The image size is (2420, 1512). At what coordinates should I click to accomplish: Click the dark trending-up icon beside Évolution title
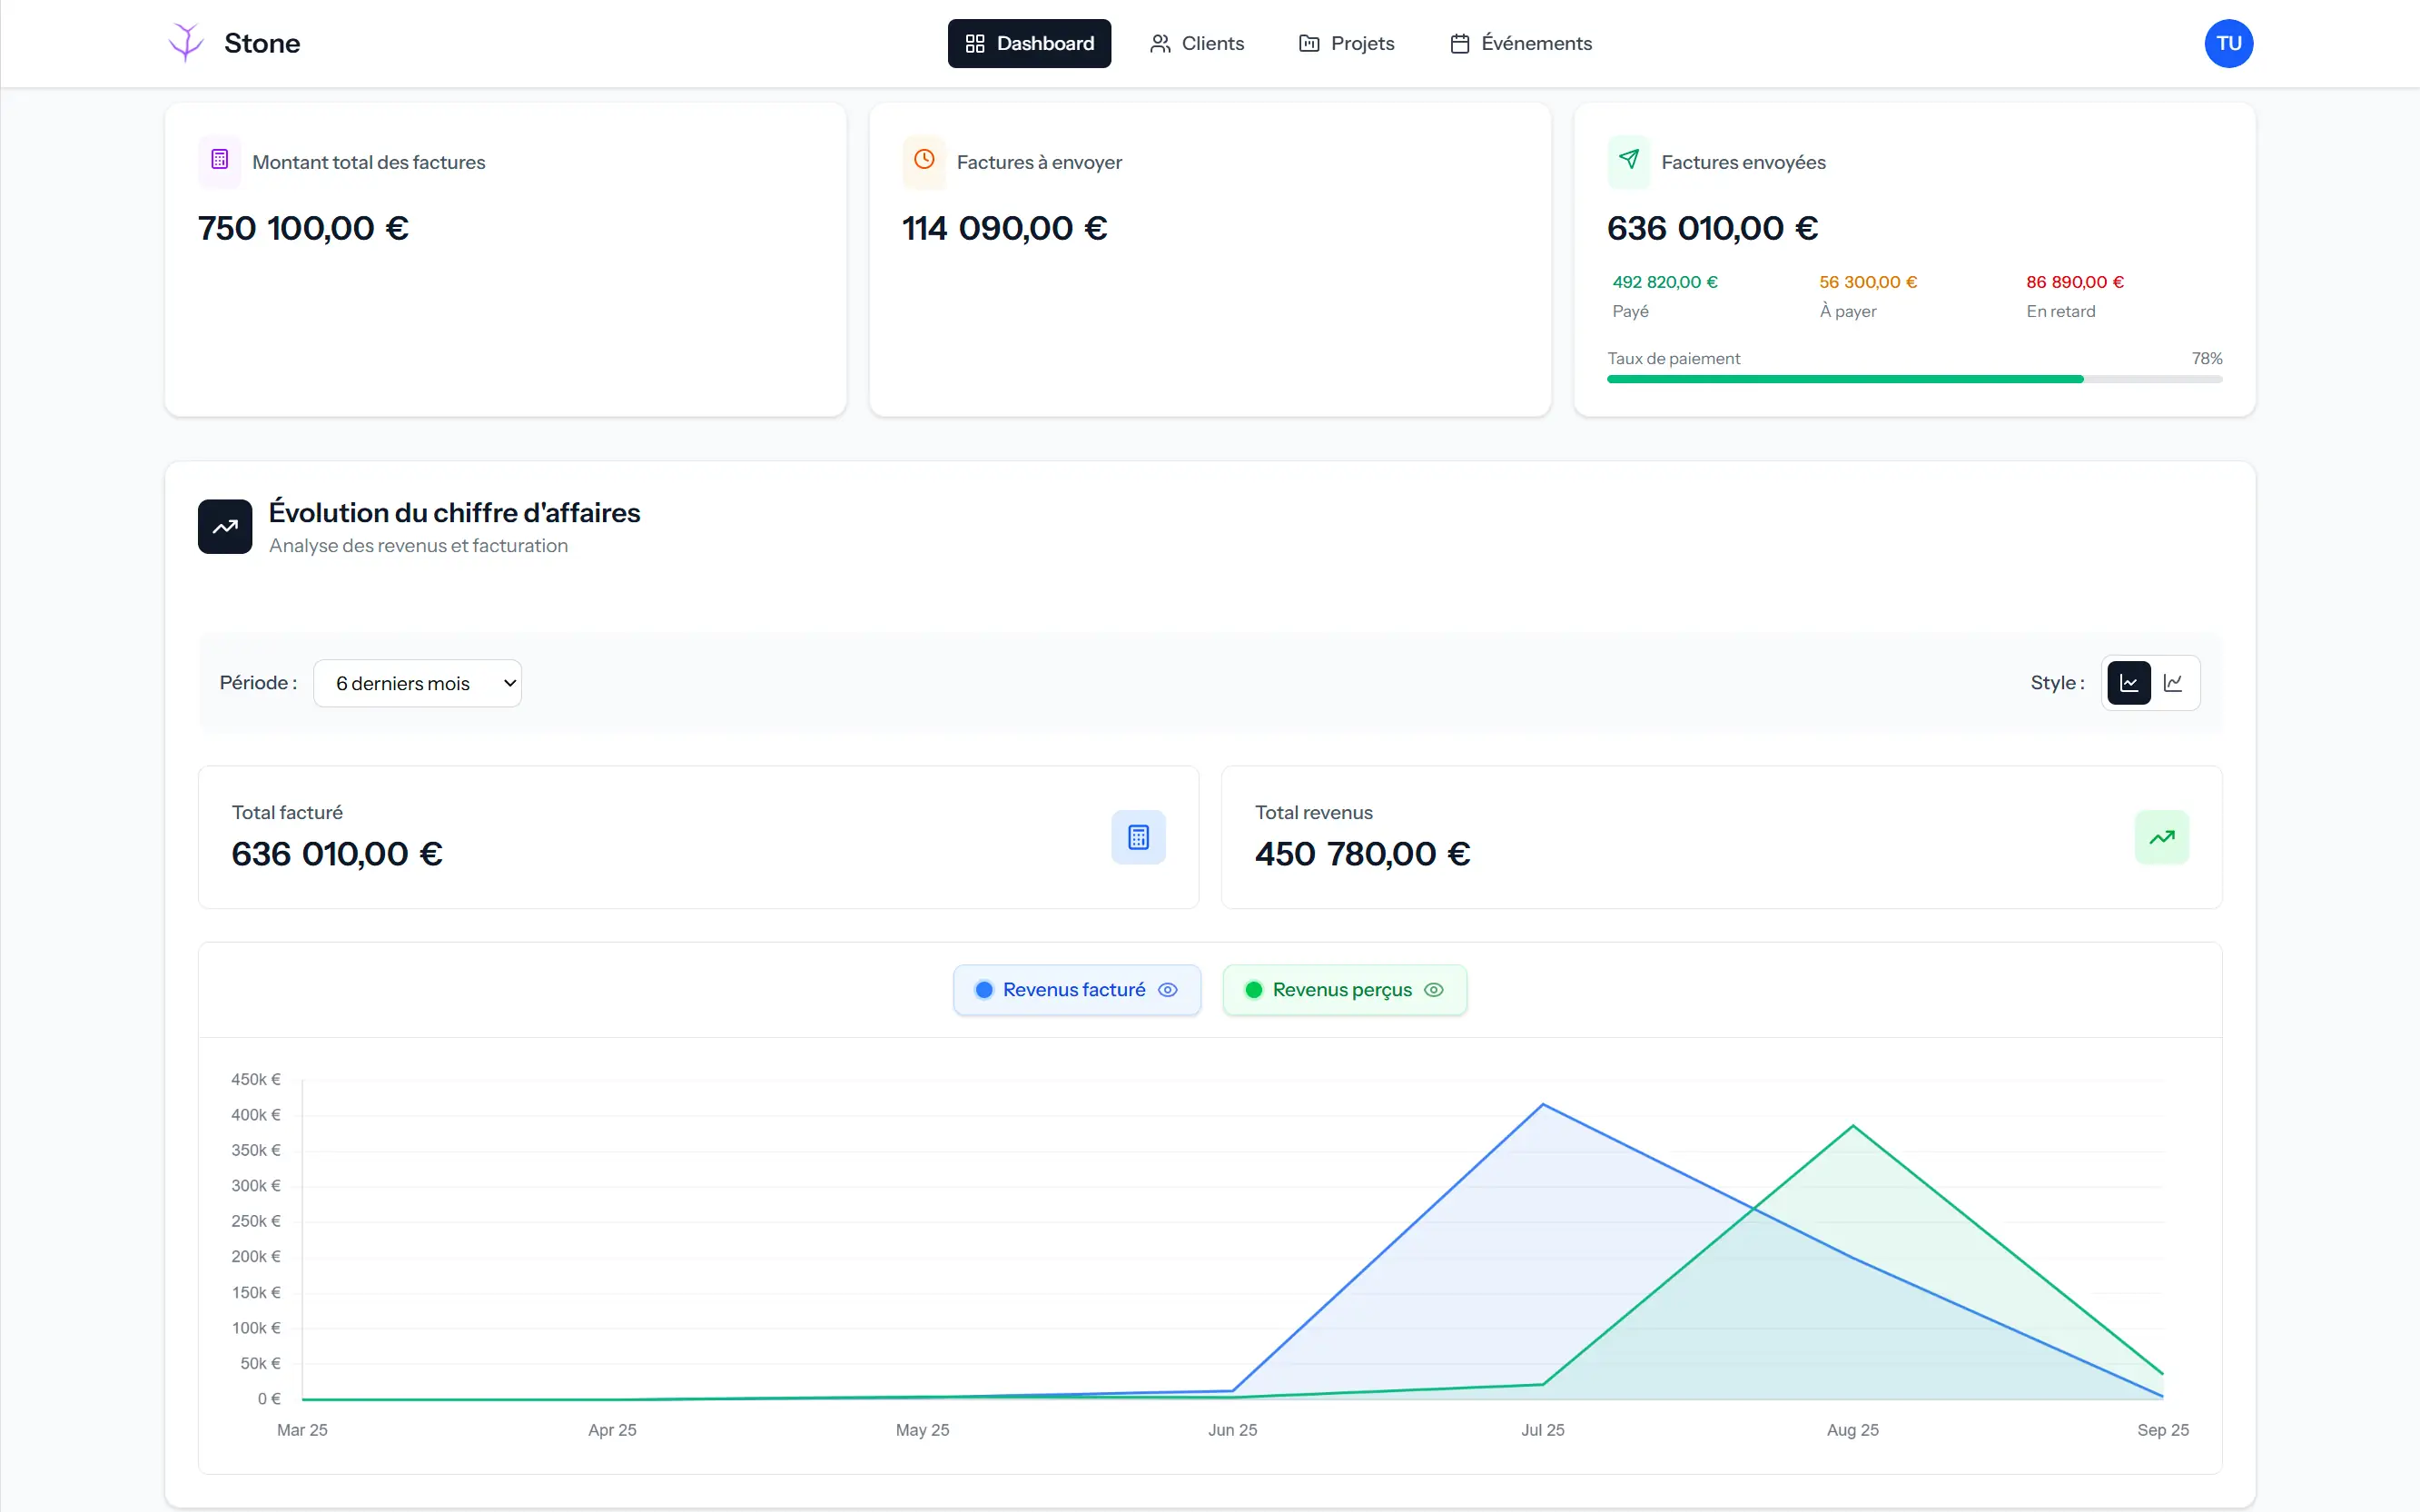pyautogui.click(x=225, y=526)
